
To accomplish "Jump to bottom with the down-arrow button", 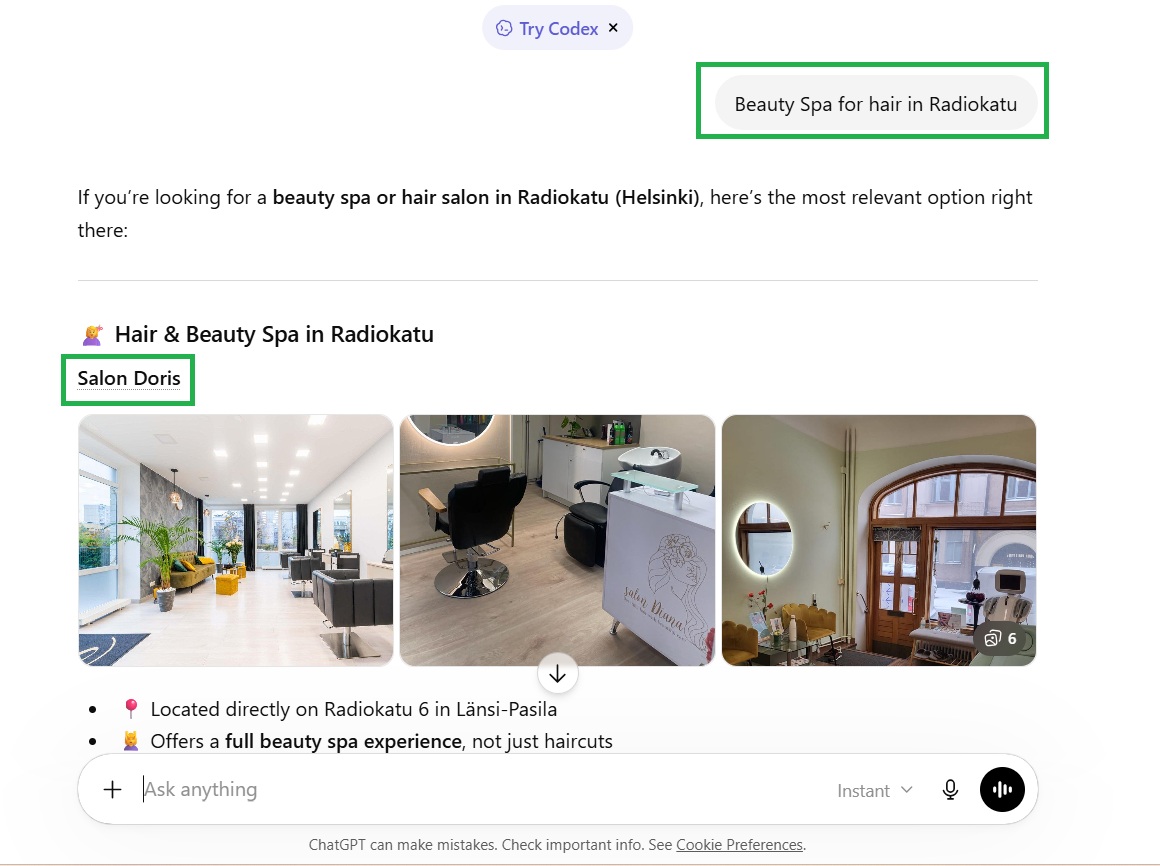I will [x=558, y=674].
